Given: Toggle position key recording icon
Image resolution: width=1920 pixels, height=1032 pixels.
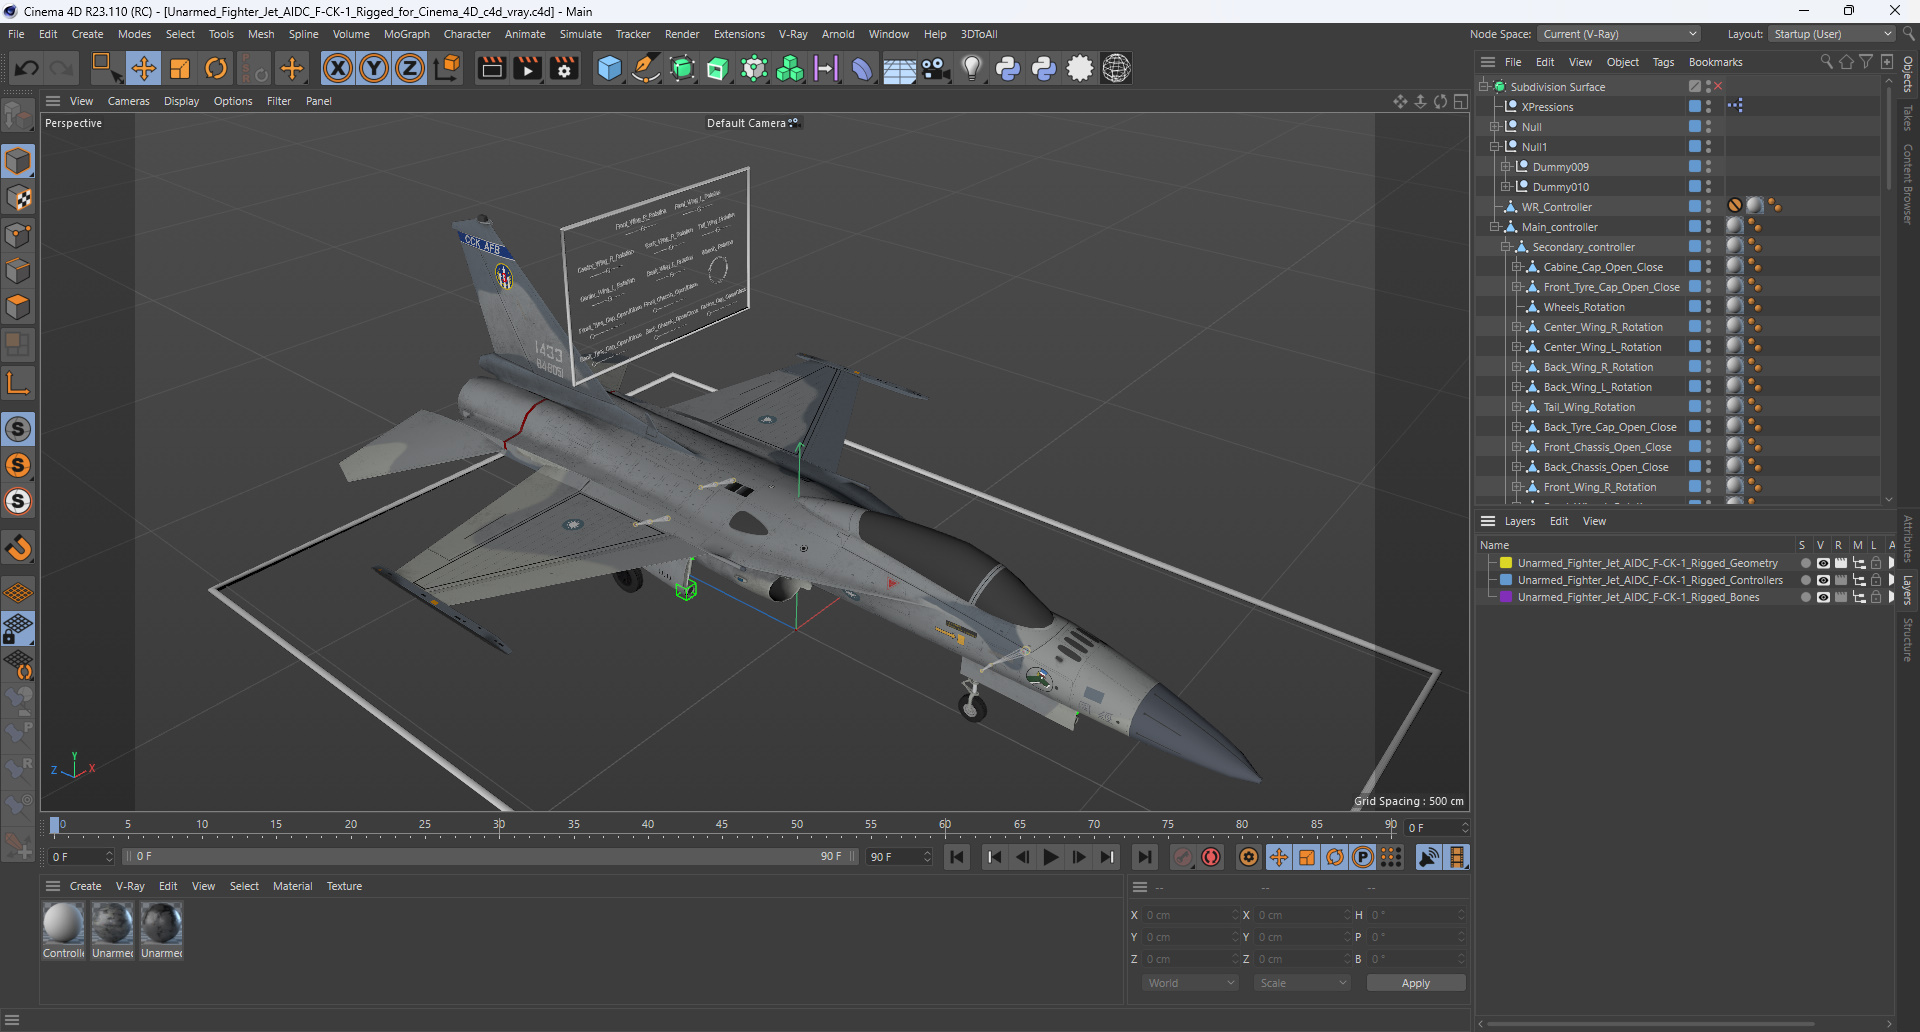Looking at the screenshot, I should point(1278,857).
